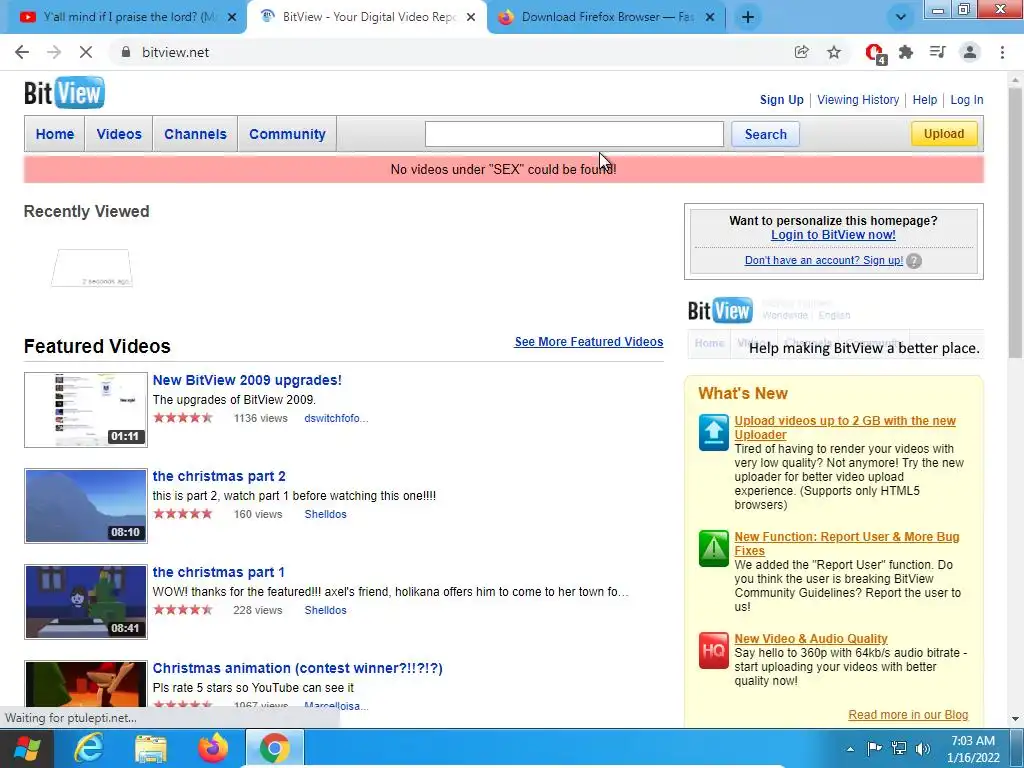Click the blue uploader arrow icon
This screenshot has height=768, width=1024.
point(713,432)
